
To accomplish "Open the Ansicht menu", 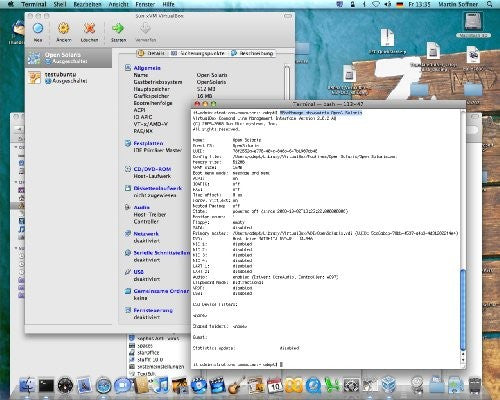I will coord(118,4).
